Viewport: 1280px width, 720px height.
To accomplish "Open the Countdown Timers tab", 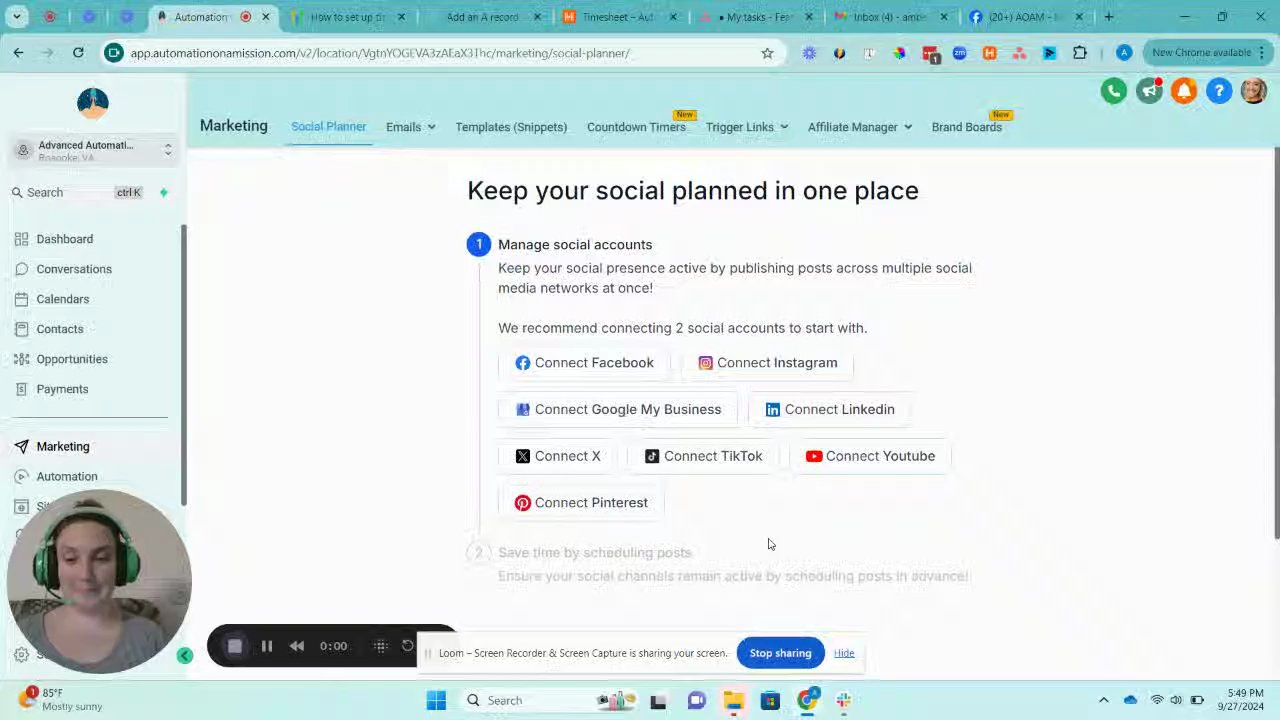I will pyautogui.click(x=636, y=127).
